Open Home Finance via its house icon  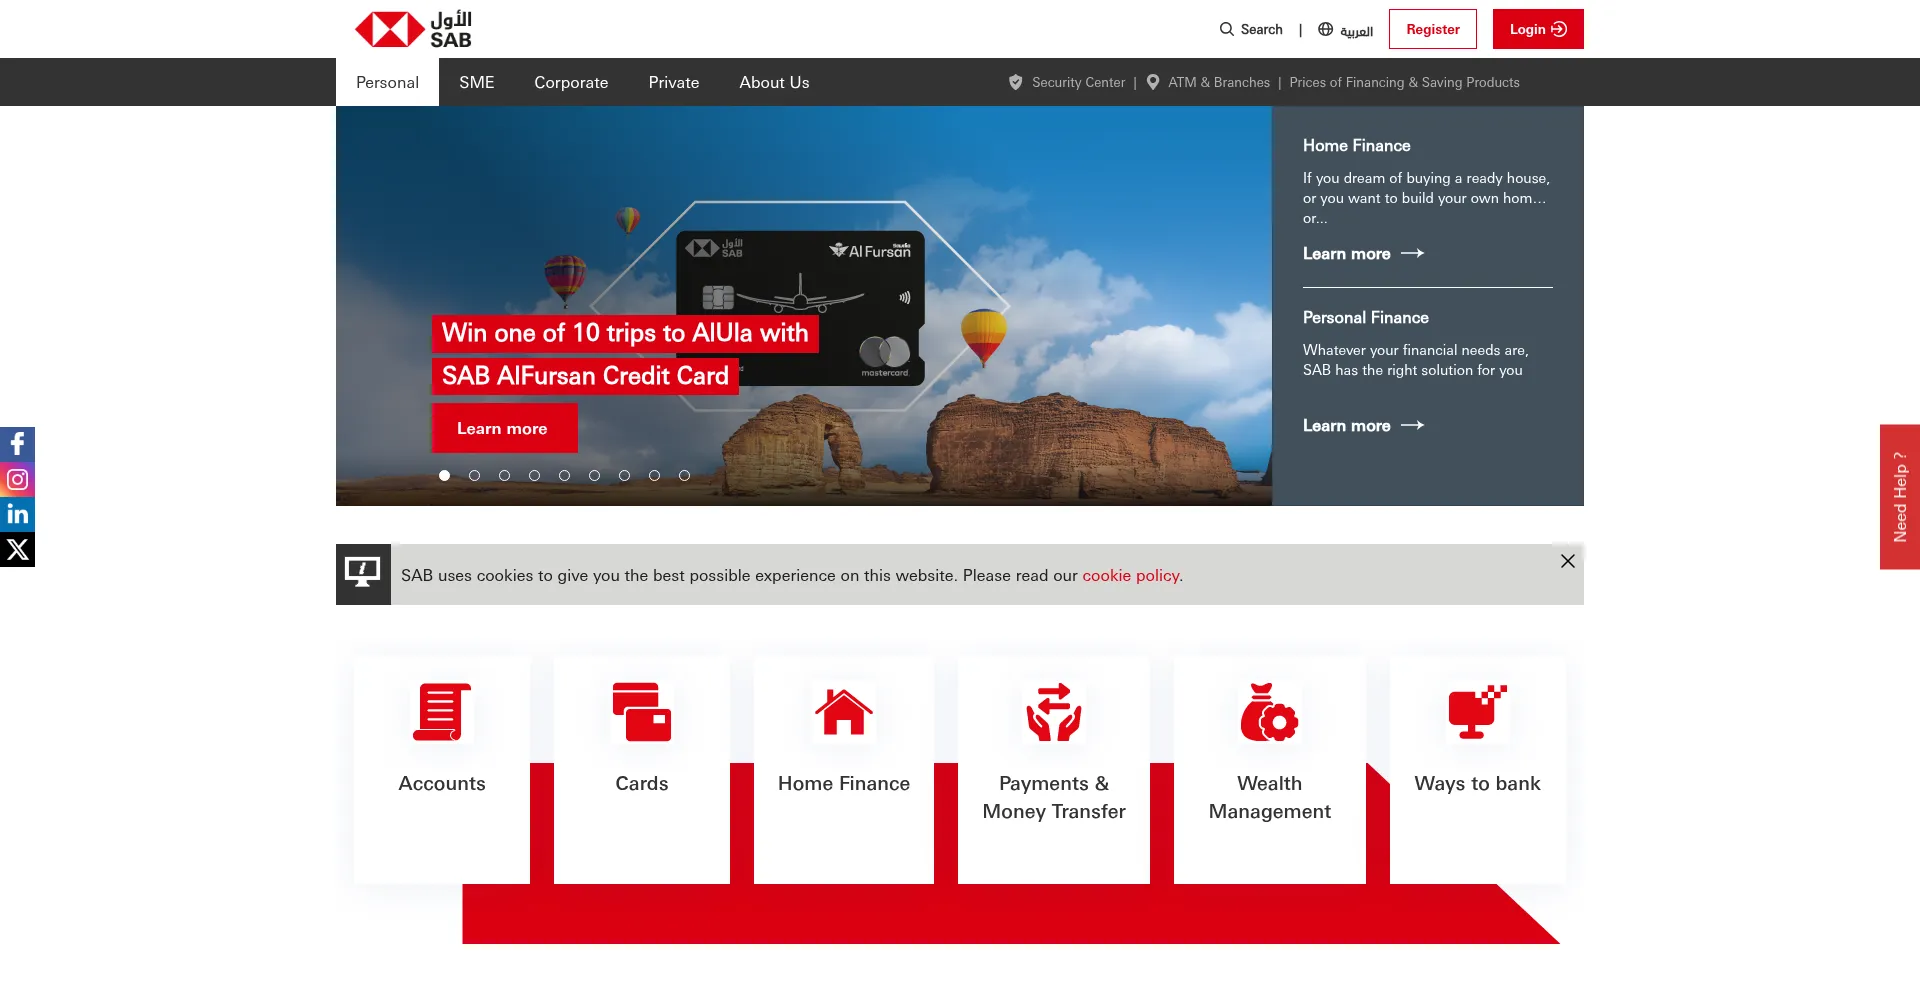(x=843, y=712)
